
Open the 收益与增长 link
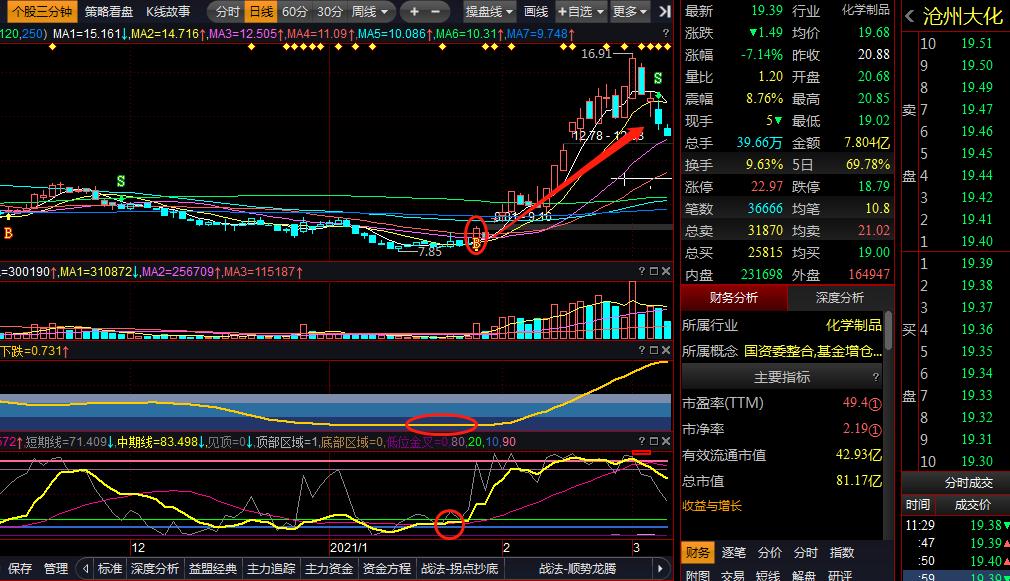tap(712, 506)
